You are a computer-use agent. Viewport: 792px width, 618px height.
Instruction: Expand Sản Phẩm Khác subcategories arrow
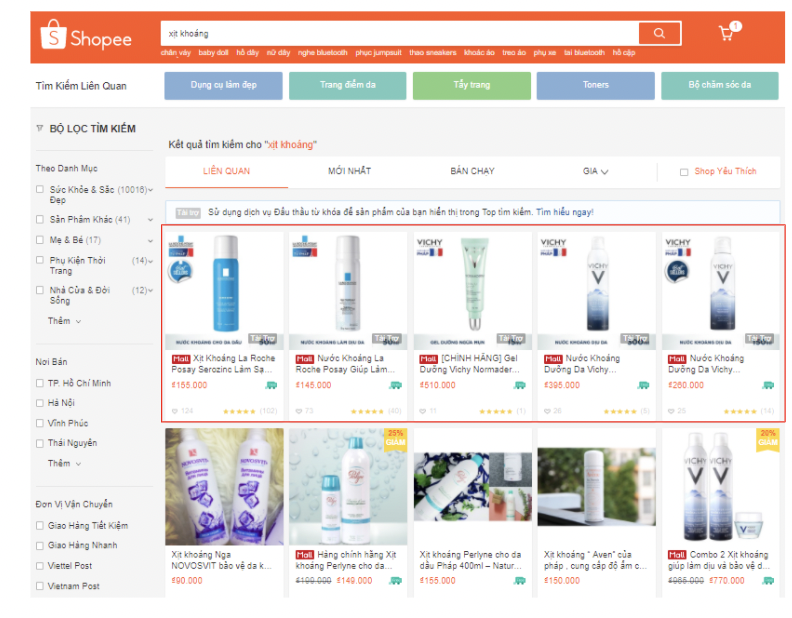150,220
